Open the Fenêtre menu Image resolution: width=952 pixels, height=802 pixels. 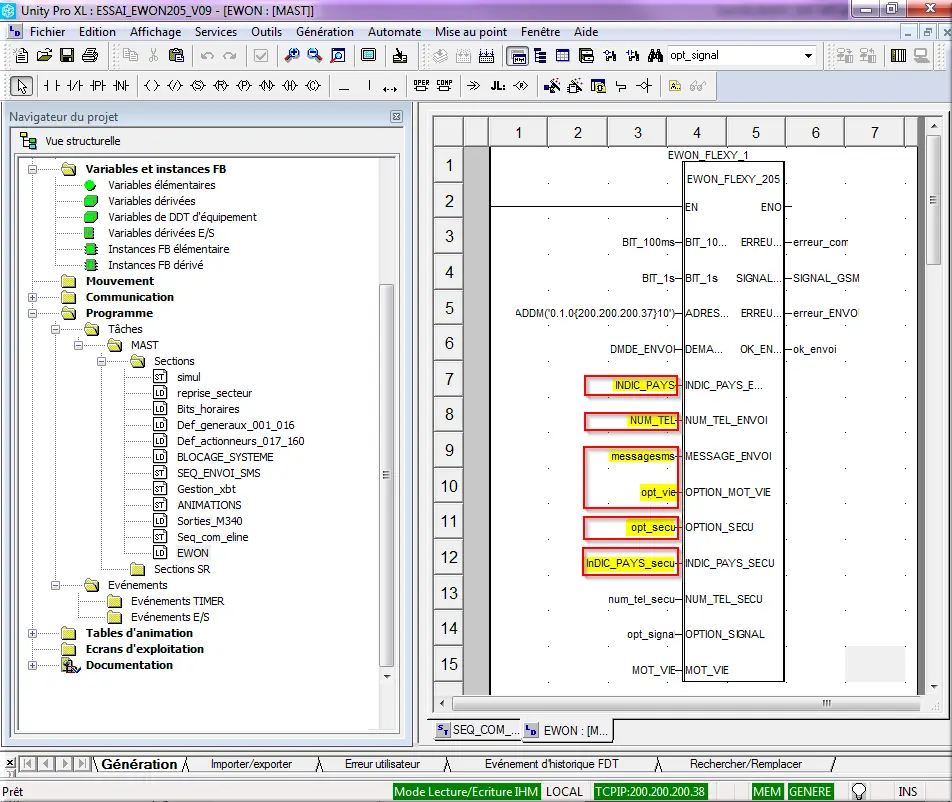click(540, 32)
